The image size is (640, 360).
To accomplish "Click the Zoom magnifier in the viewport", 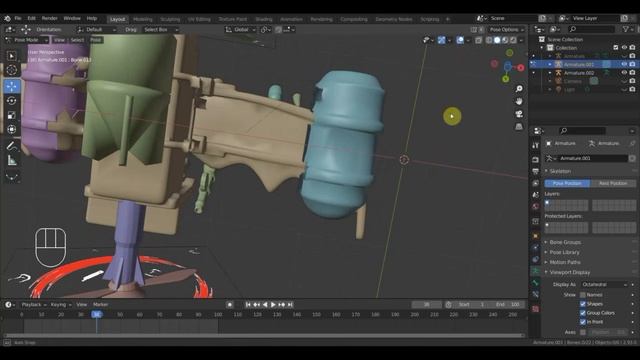I will pyautogui.click(x=519, y=89).
